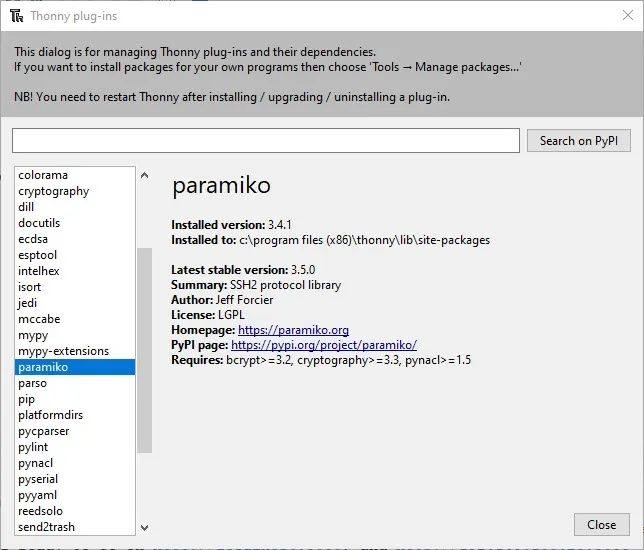The width and height of the screenshot is (644, 550).
Task: Click the package list scroll up arrow
Action: tap(144, 175)
